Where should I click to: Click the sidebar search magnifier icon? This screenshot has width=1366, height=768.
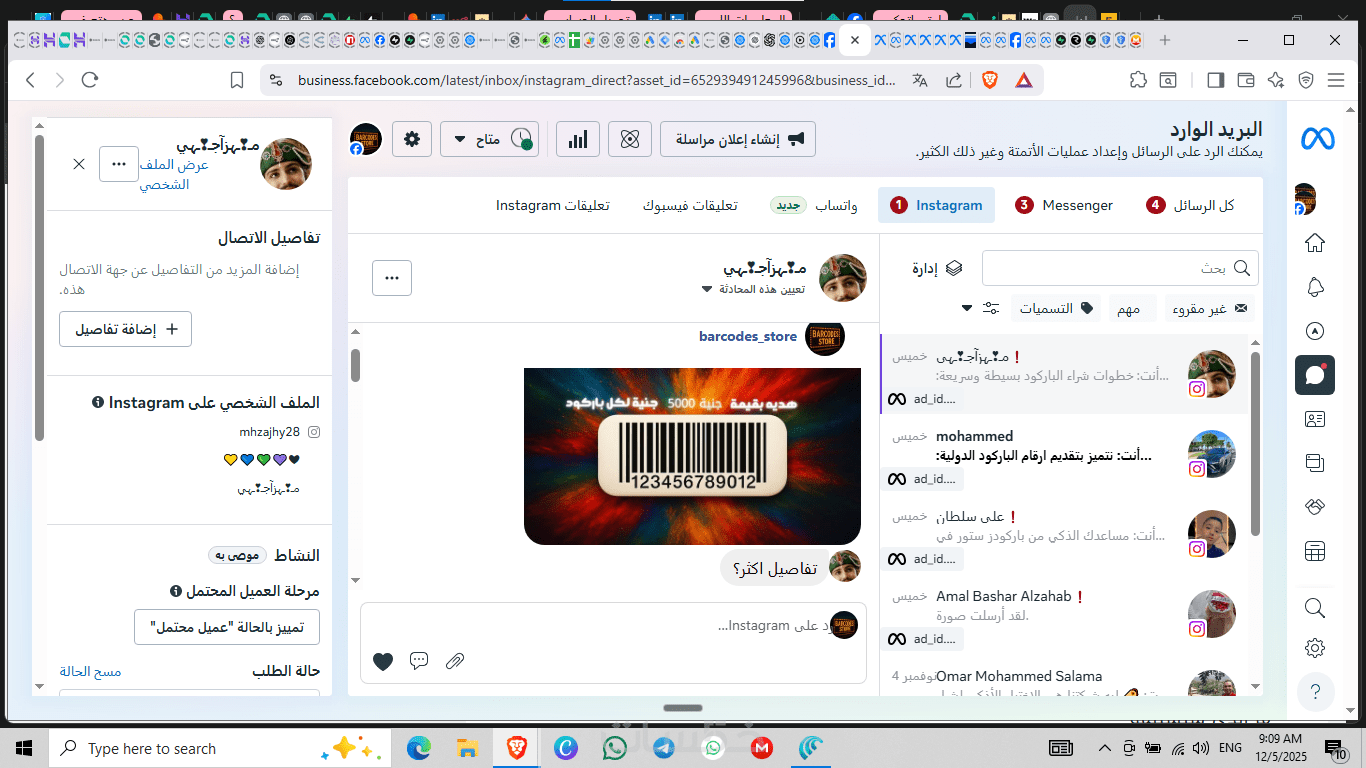(1315, 607)
